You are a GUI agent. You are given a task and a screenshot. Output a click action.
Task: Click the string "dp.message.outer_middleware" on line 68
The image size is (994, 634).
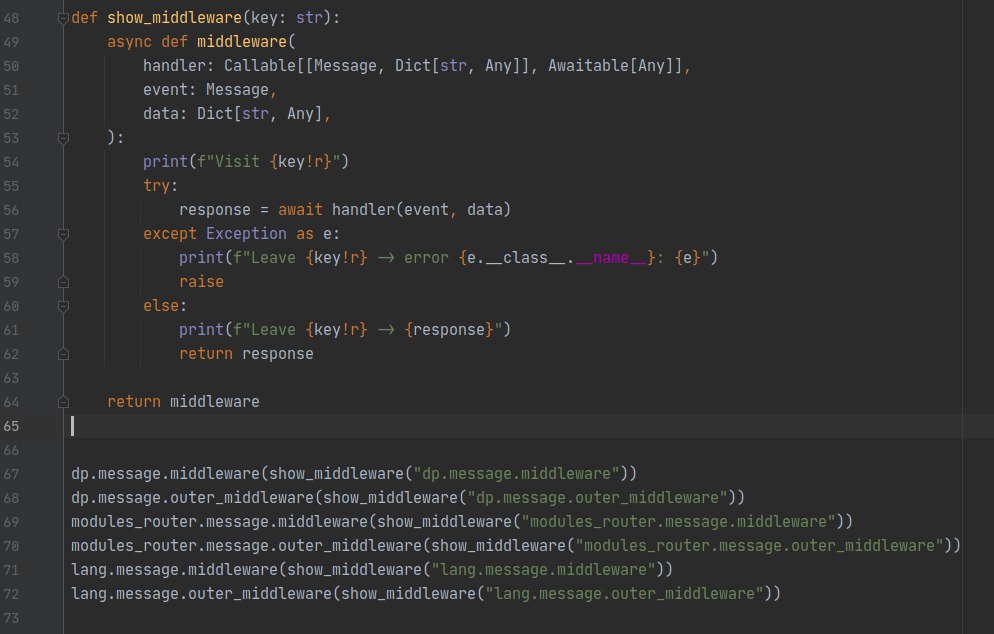point(597,498)
